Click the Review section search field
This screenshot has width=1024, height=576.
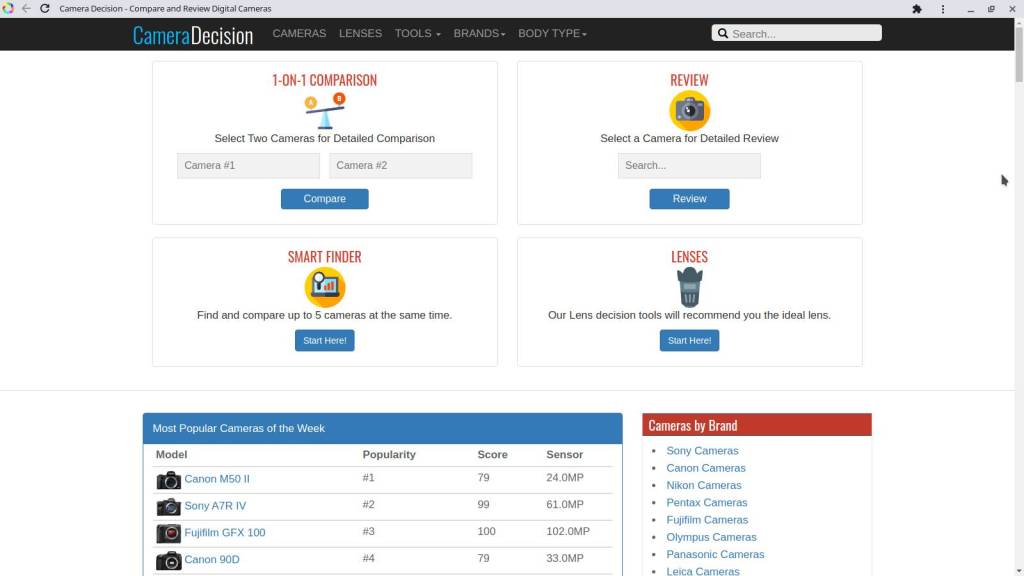click(x=689, y=166)
